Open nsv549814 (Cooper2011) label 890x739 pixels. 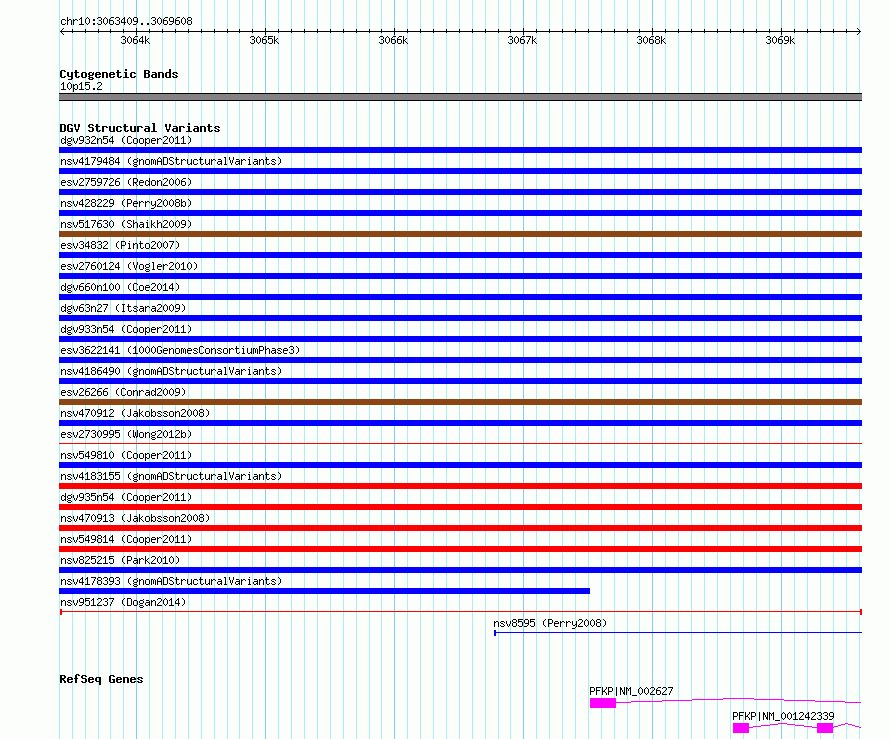[x=126, y=539]
